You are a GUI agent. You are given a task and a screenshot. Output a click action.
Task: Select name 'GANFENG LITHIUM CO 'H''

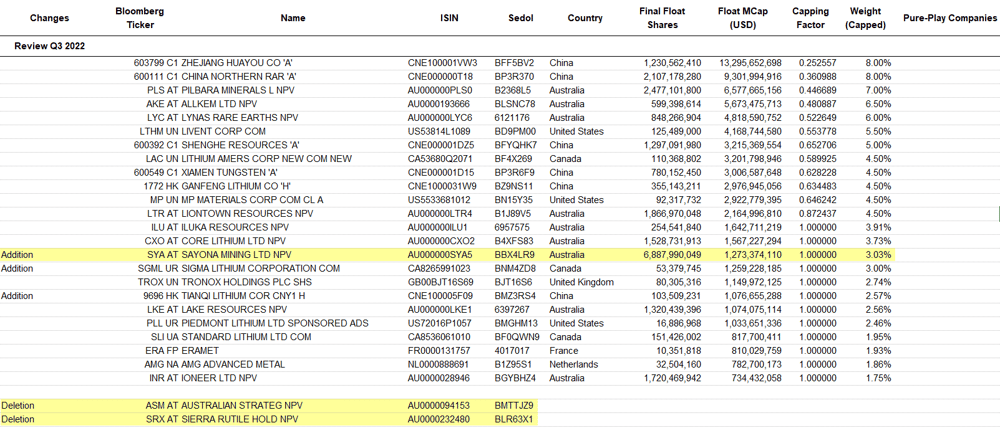click(237, 186)
